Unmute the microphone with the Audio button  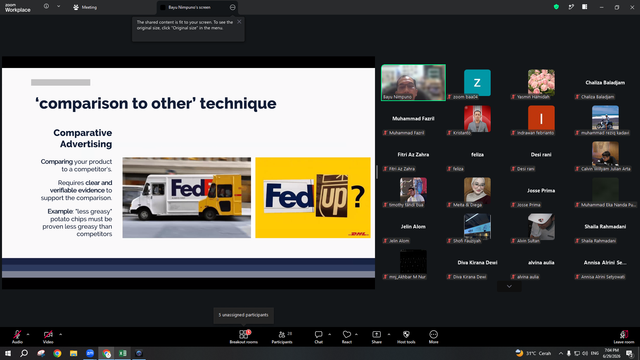tap(17, 337)
